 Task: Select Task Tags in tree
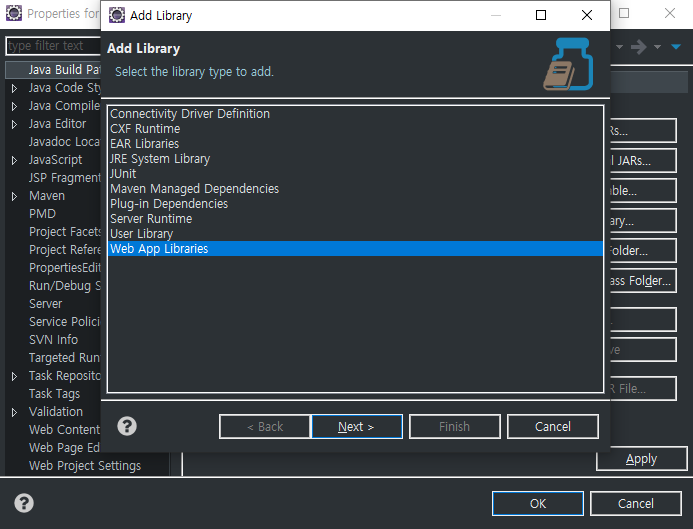[x=54, y=394]
